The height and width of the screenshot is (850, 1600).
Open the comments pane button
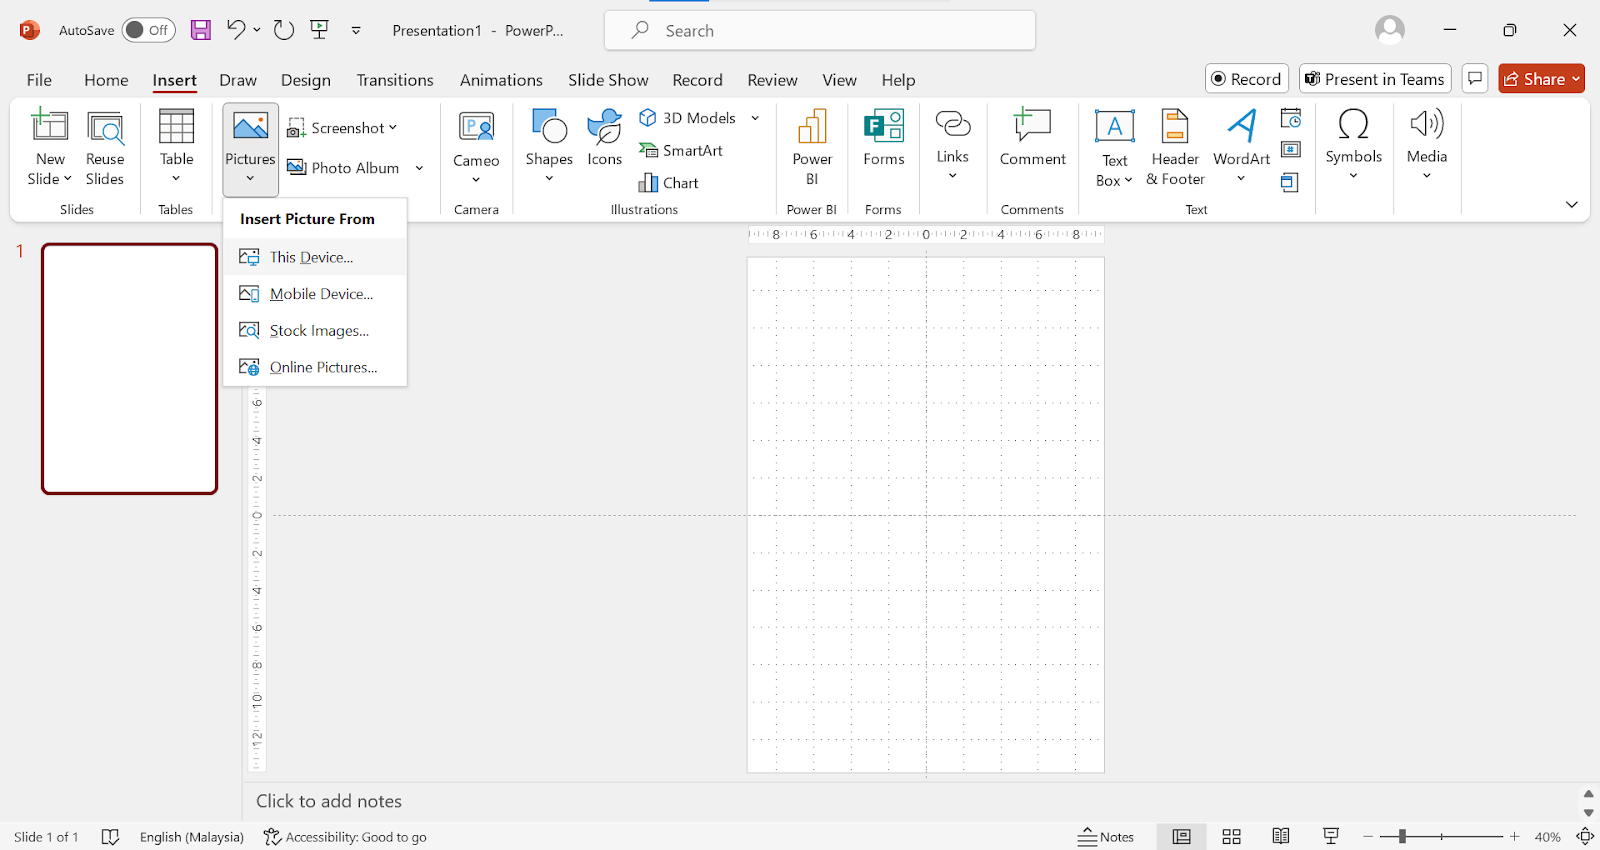coord(1475,79)
